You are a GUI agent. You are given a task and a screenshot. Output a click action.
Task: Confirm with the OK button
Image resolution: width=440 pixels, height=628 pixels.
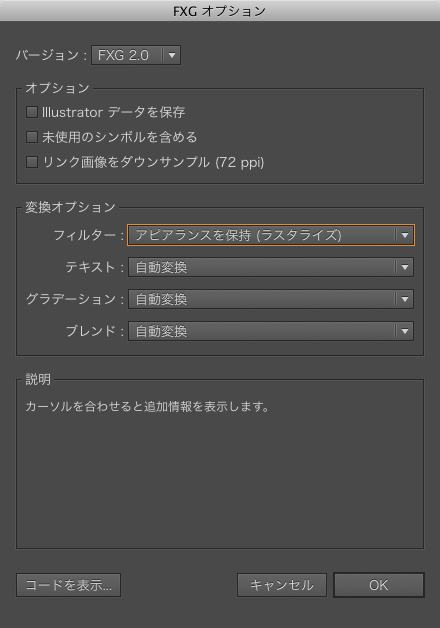pyautogui.click(x=379, y=585)
